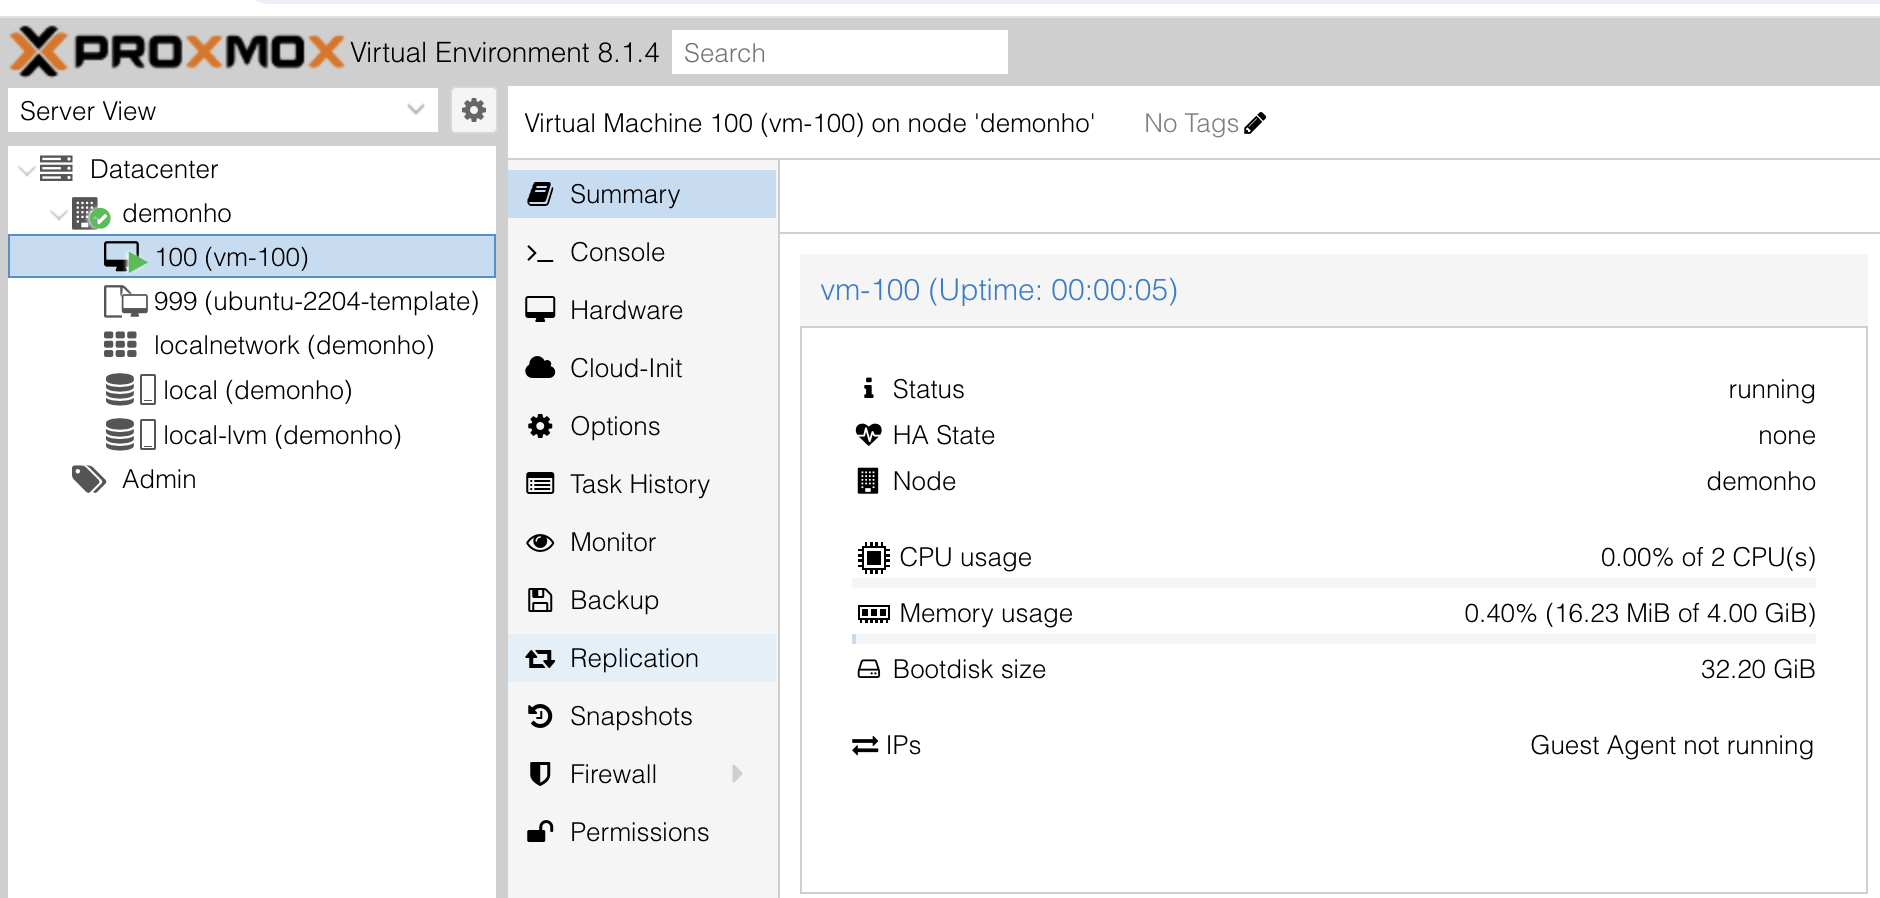Click the Admin tag icon
Viewport: 1880px width, 898px height.
tap(89, 479)
